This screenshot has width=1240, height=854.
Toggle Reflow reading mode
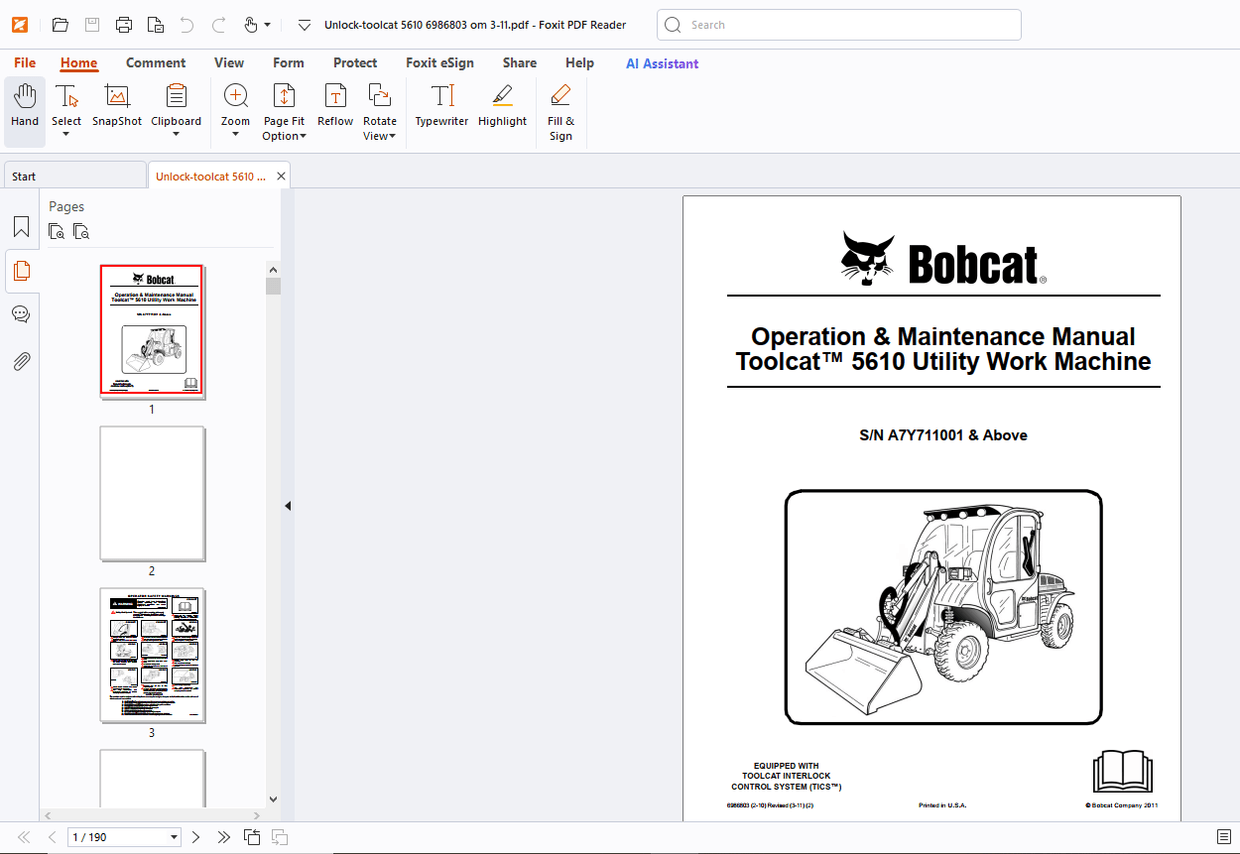[334, 108]
